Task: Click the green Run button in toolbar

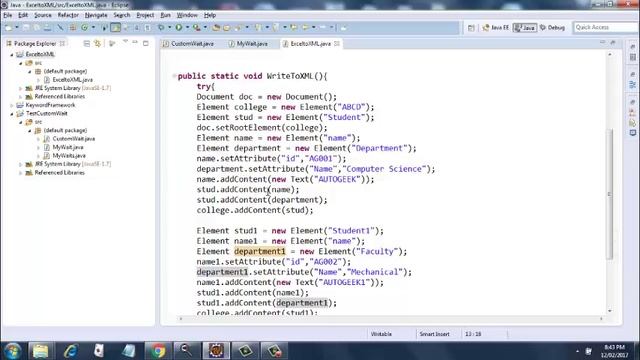Action: pyautogui.click(x=179, y=27)
